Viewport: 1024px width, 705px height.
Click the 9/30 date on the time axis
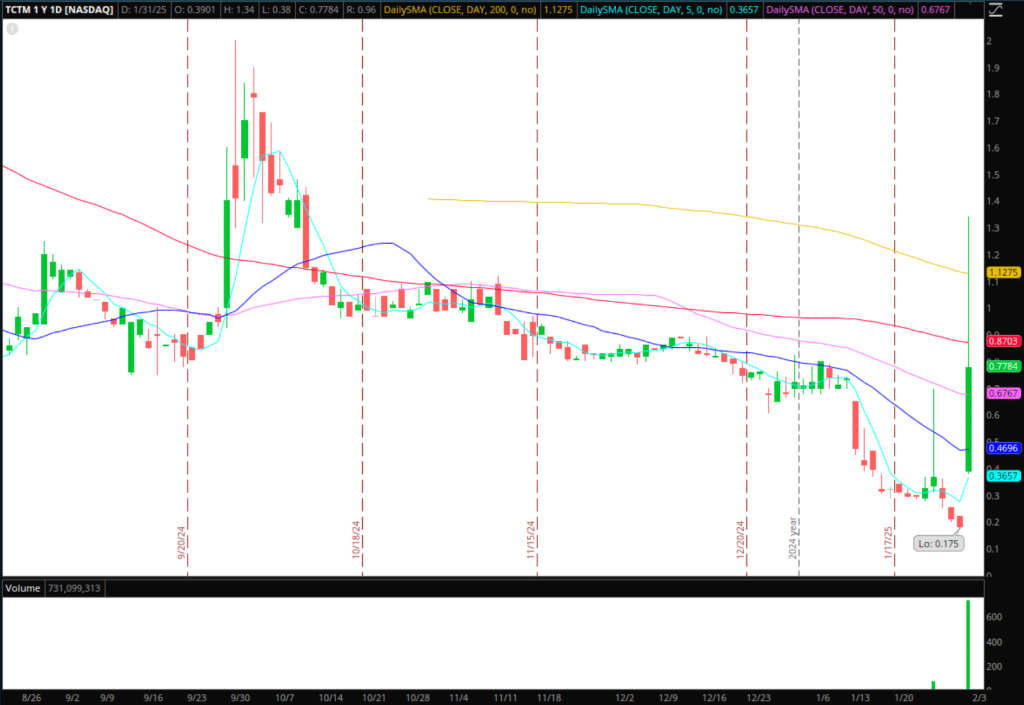click(x=240, y=698)
